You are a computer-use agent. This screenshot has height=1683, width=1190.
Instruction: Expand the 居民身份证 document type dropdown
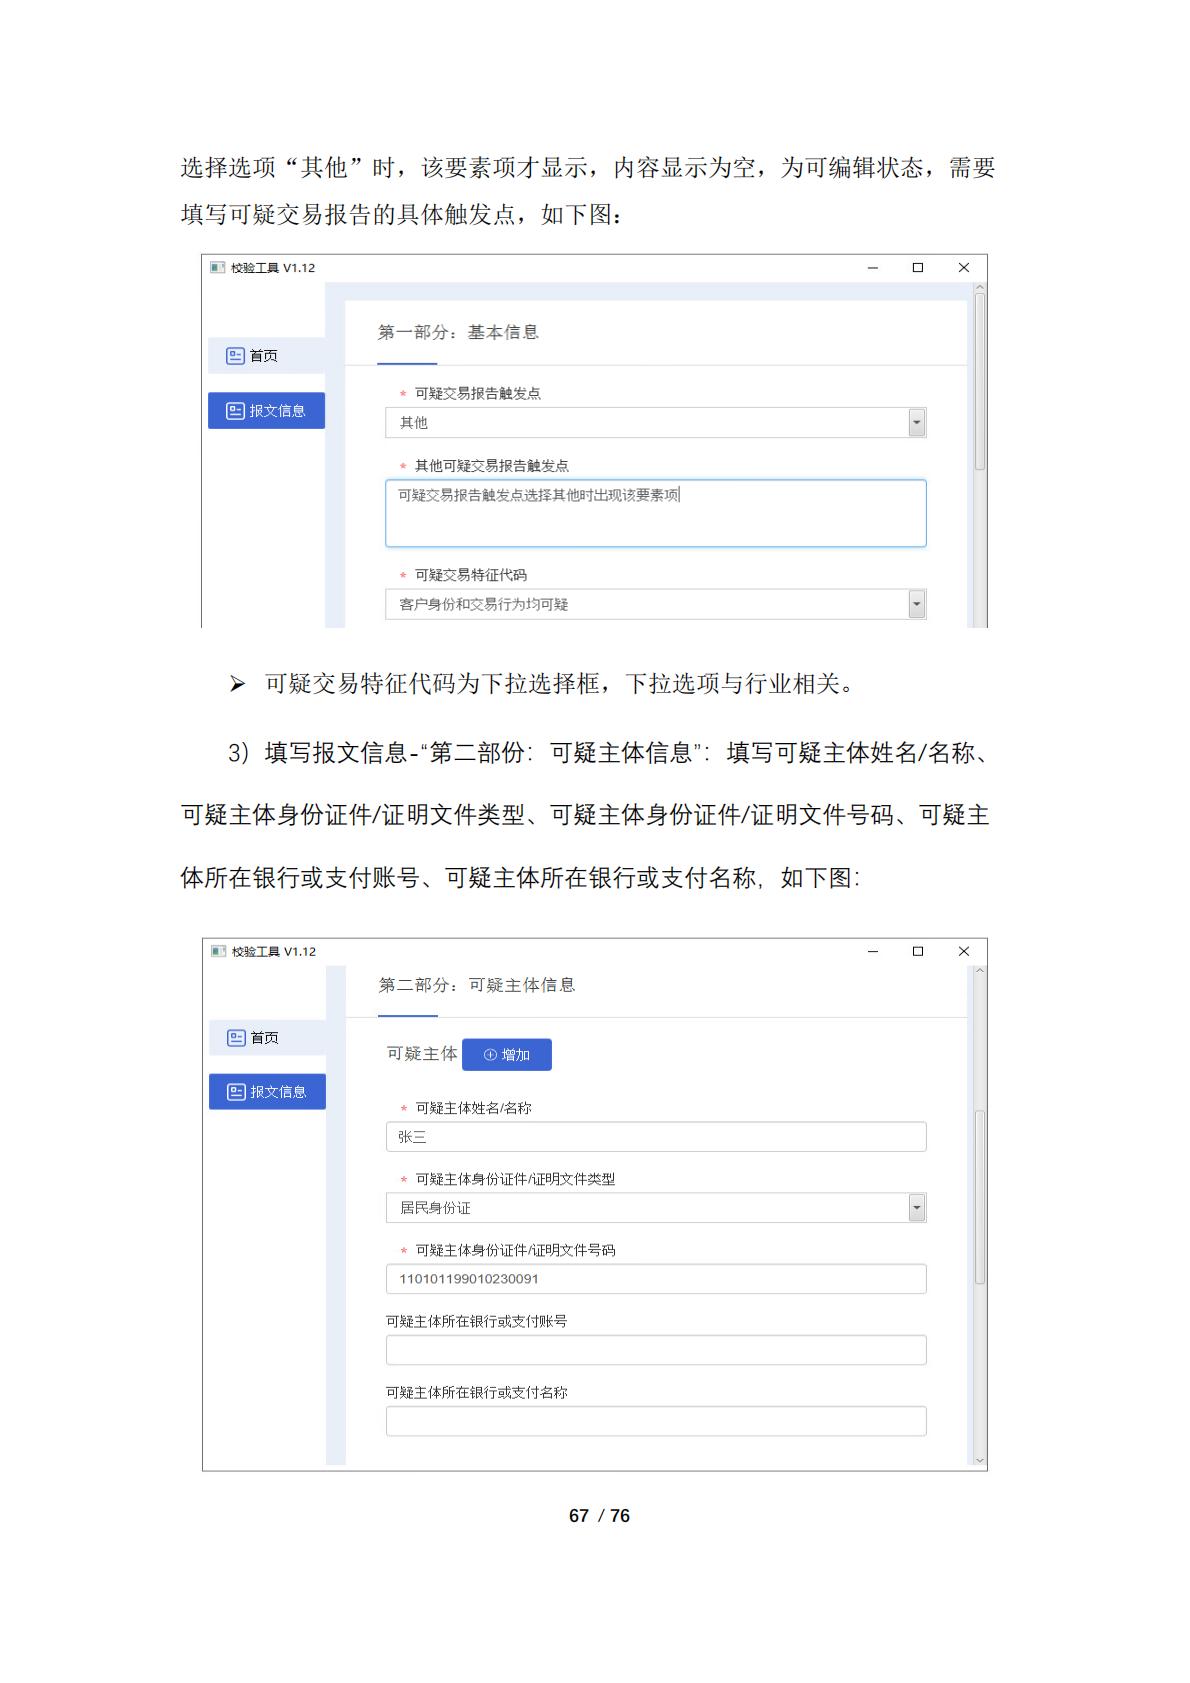coord(916,1208)
